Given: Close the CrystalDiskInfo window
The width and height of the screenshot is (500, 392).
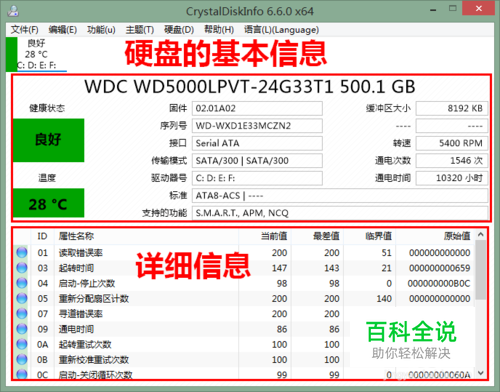Looking at the screenshot, I should (479, 8).
